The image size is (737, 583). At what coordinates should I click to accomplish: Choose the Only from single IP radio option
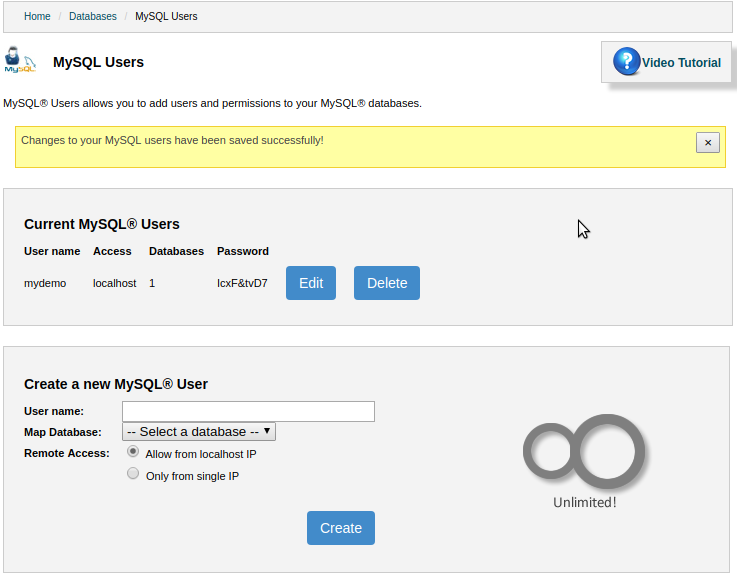[133, 473]
